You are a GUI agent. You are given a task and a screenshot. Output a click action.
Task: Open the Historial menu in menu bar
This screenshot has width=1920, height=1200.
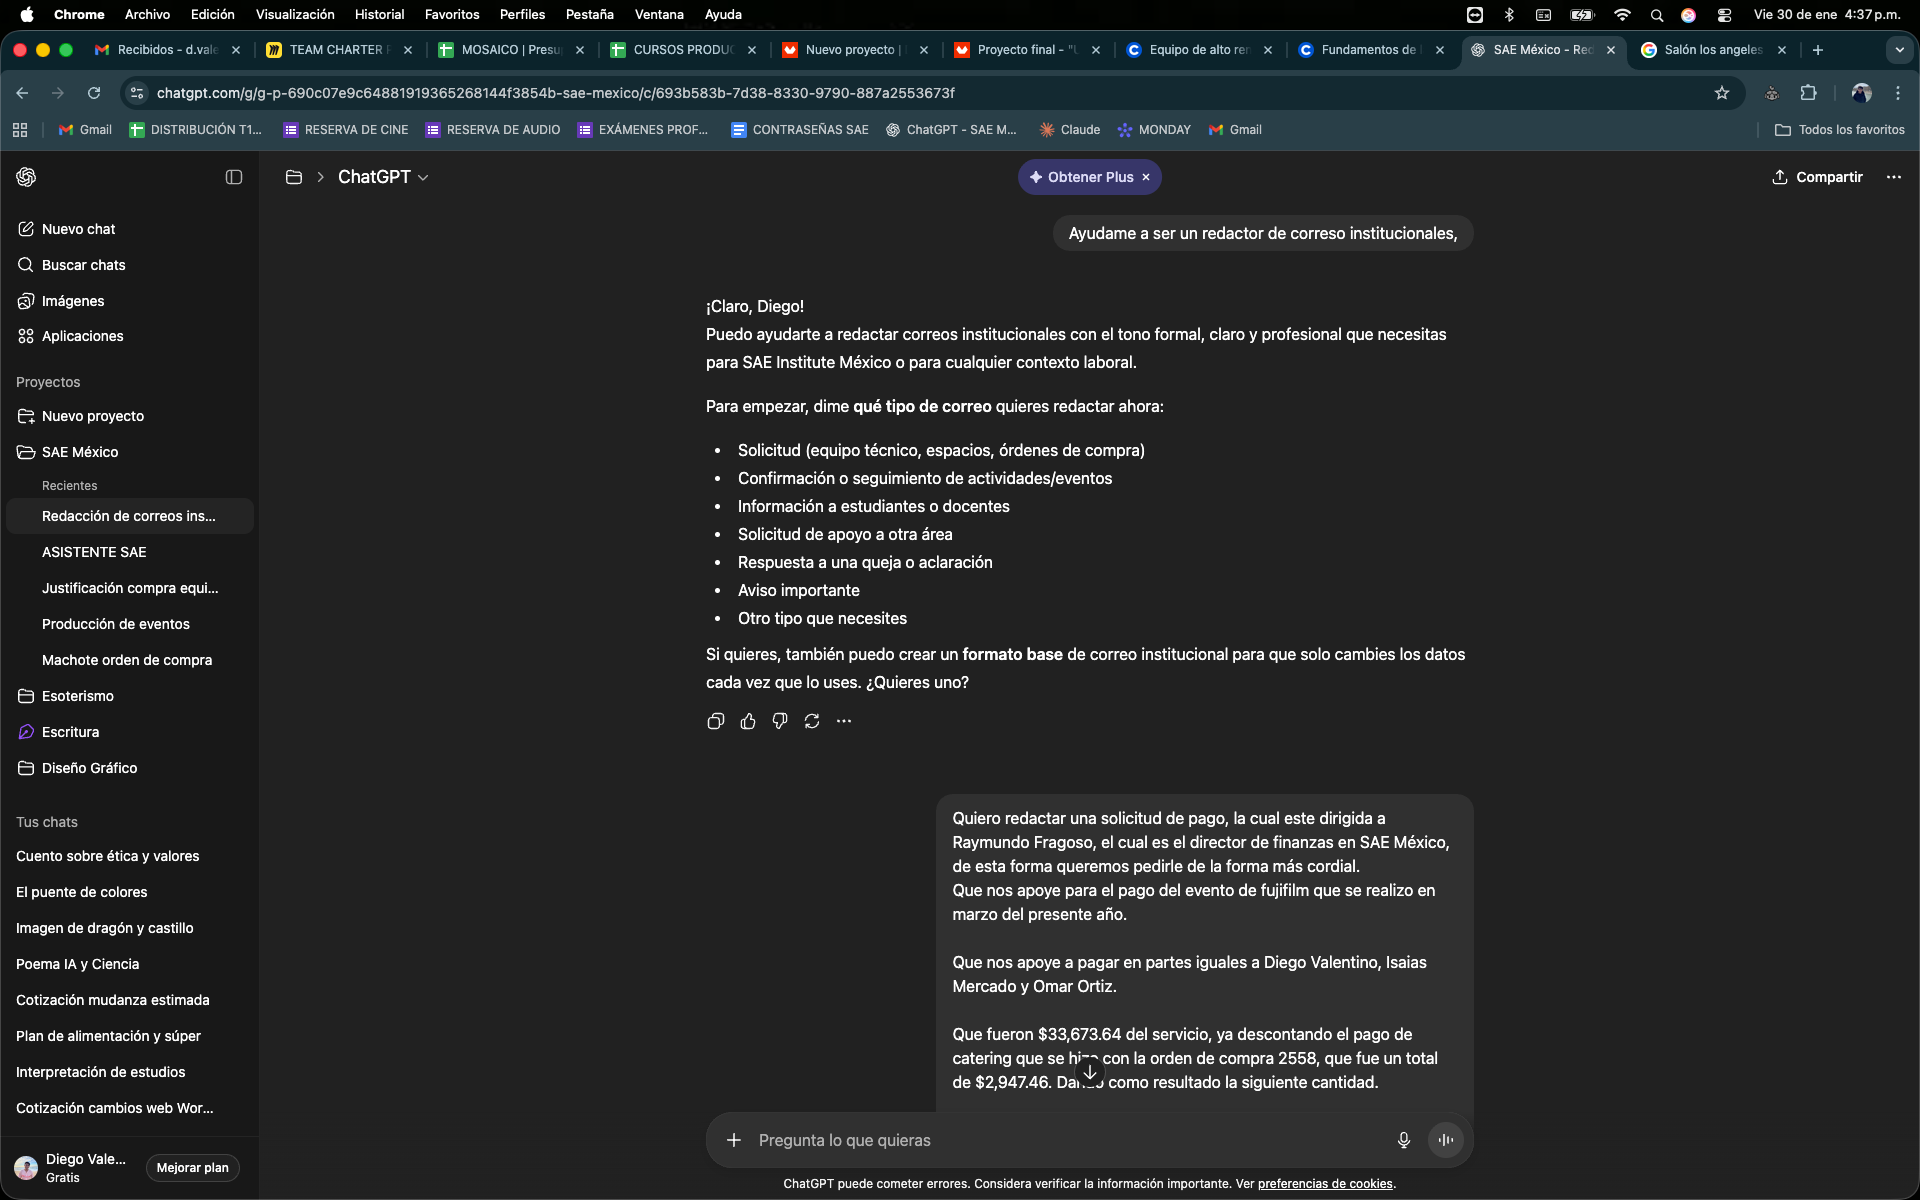(379, 14)
